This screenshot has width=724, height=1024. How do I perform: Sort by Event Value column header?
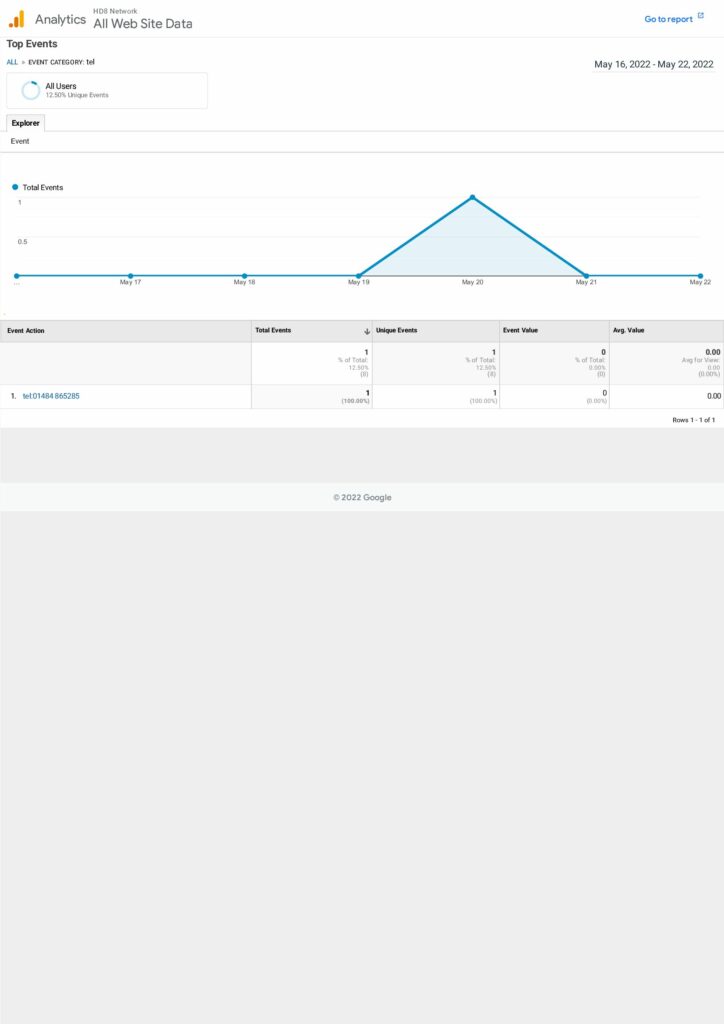(520, 331)
